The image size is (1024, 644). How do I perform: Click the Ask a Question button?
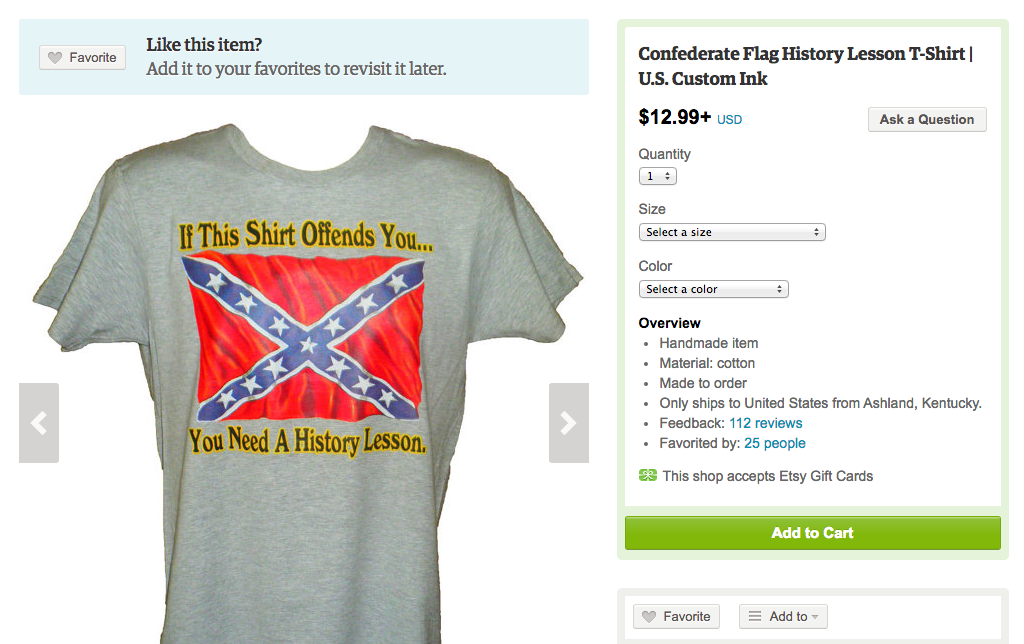point(926,119)
